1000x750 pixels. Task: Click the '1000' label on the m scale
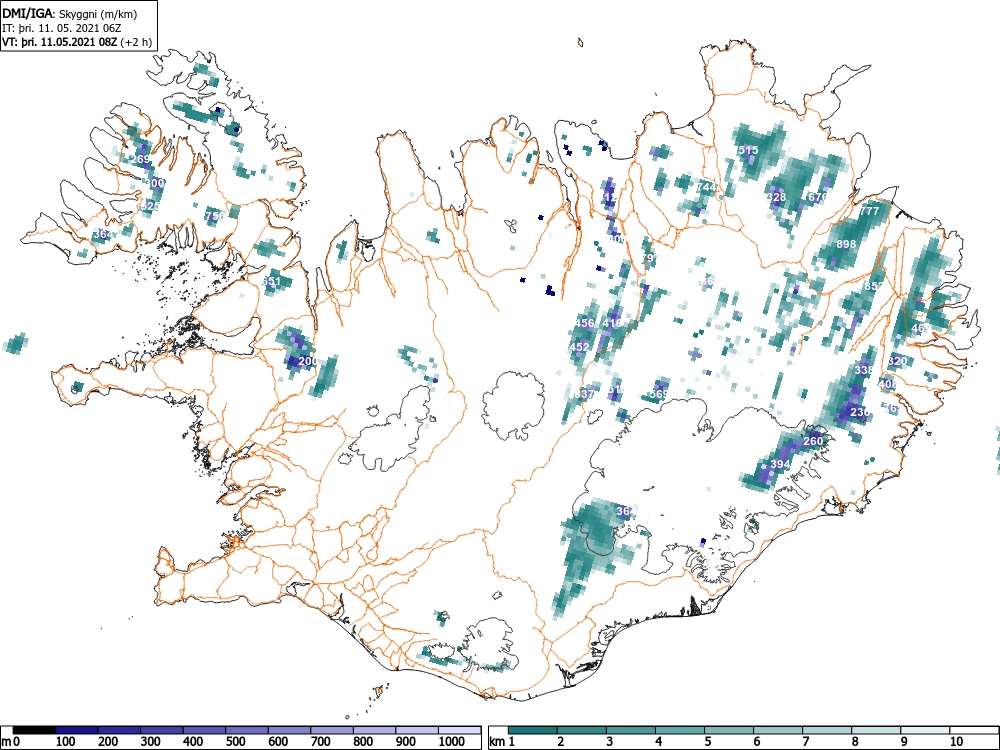(452, 742)
